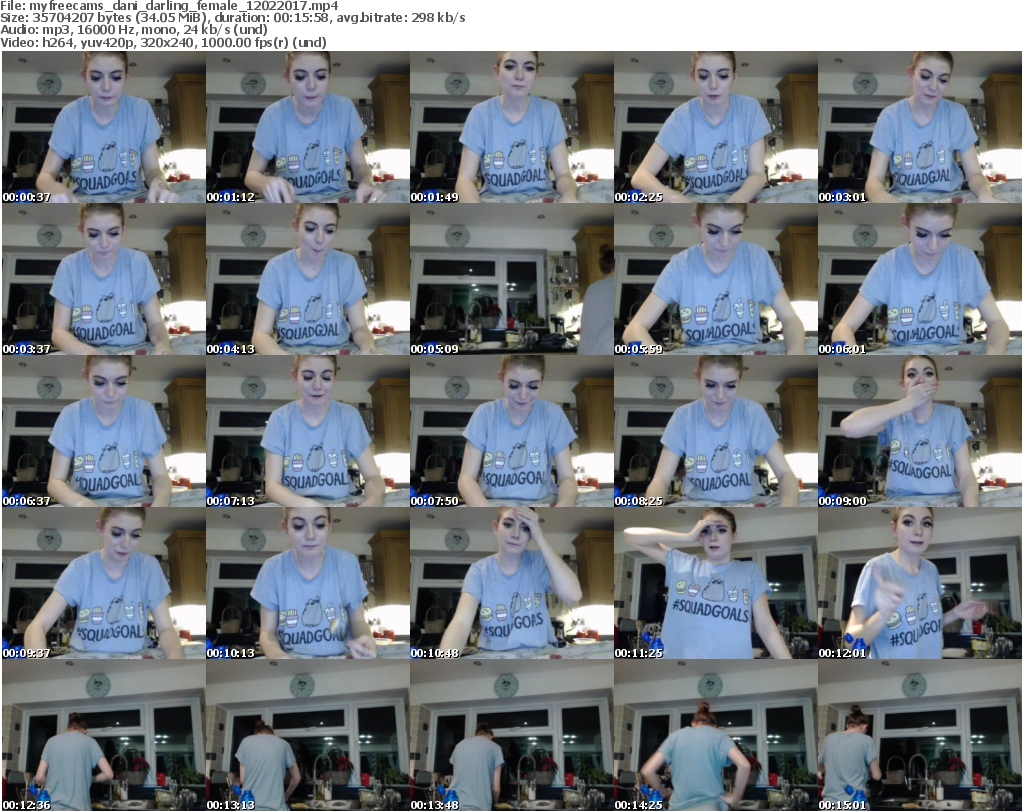Select the thumbnail stamped 00:01:49
Screen dimensions: 1024x811
click(511, 127)
